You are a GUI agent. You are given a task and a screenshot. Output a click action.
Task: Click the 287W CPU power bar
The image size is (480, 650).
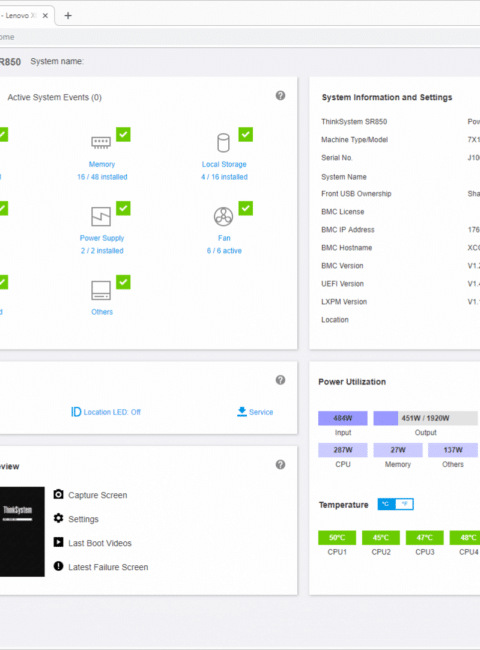point(343,450)
